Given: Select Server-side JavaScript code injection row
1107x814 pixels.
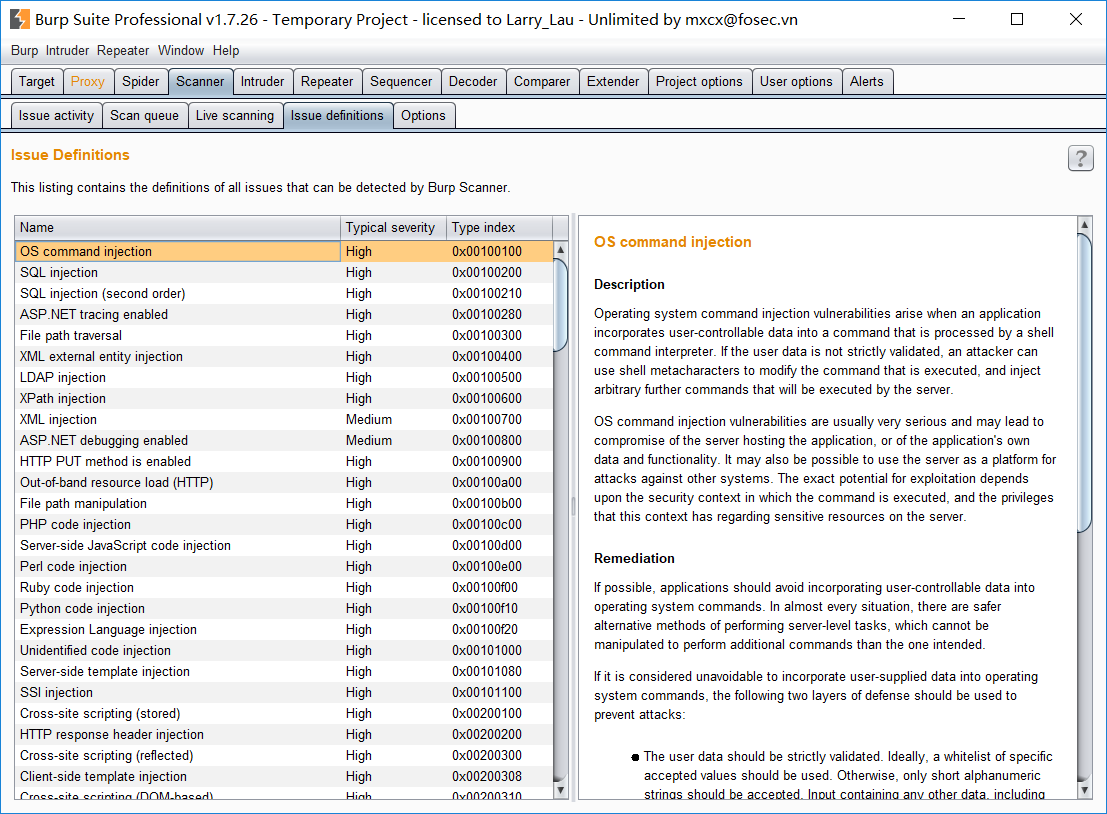Looking at the screenshot, I should pos(284,546).
